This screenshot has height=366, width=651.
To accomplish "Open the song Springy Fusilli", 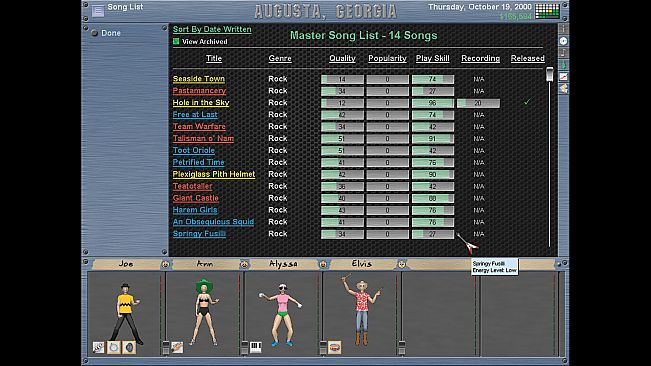I will [199, 234].
